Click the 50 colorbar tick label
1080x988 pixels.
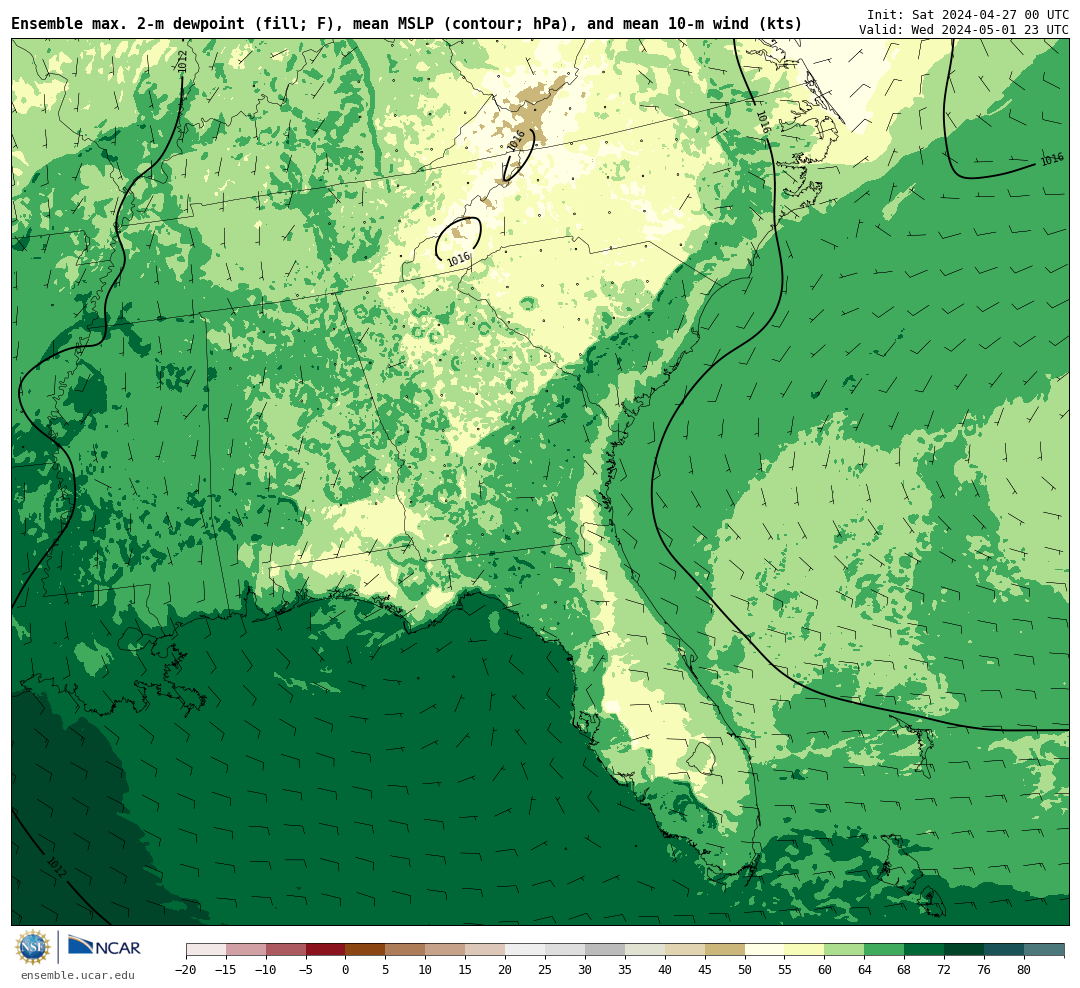(745, 970)
